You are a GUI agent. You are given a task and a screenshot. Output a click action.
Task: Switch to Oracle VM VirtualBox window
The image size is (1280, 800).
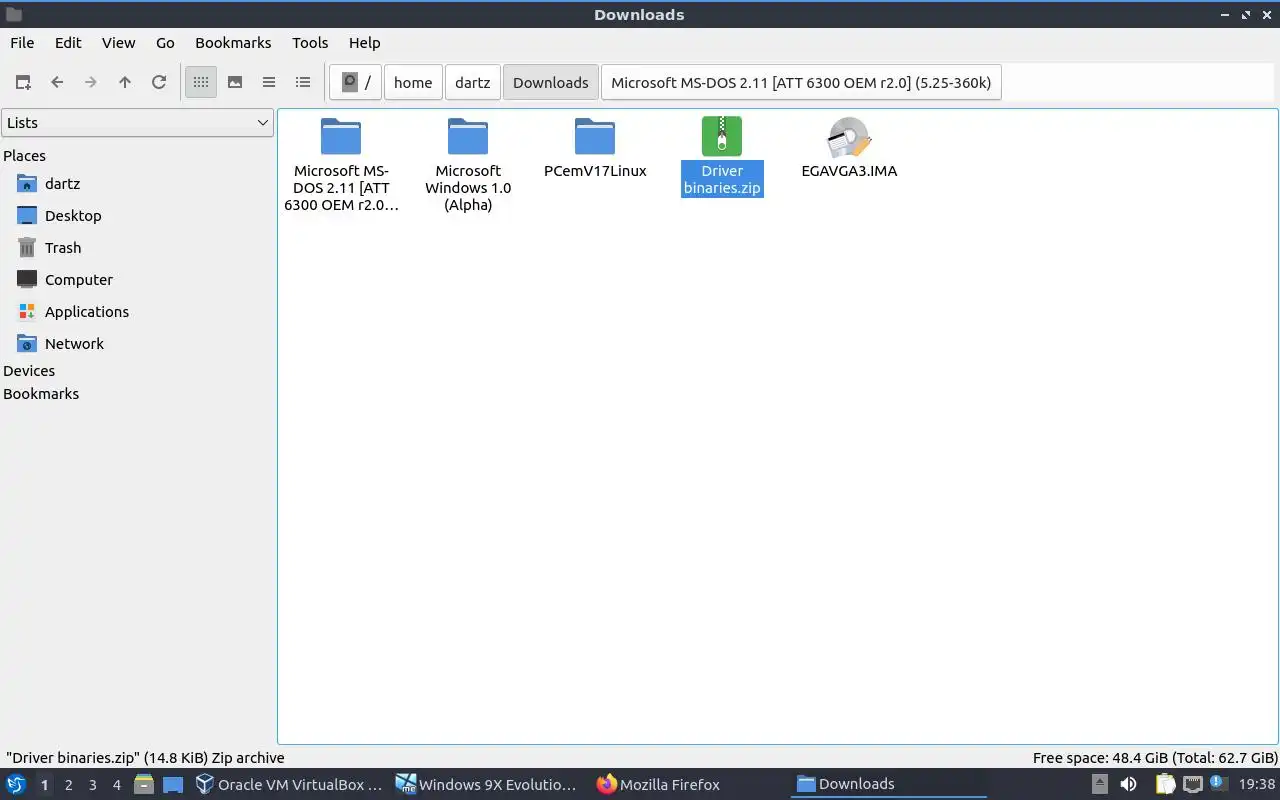(289, 785)
